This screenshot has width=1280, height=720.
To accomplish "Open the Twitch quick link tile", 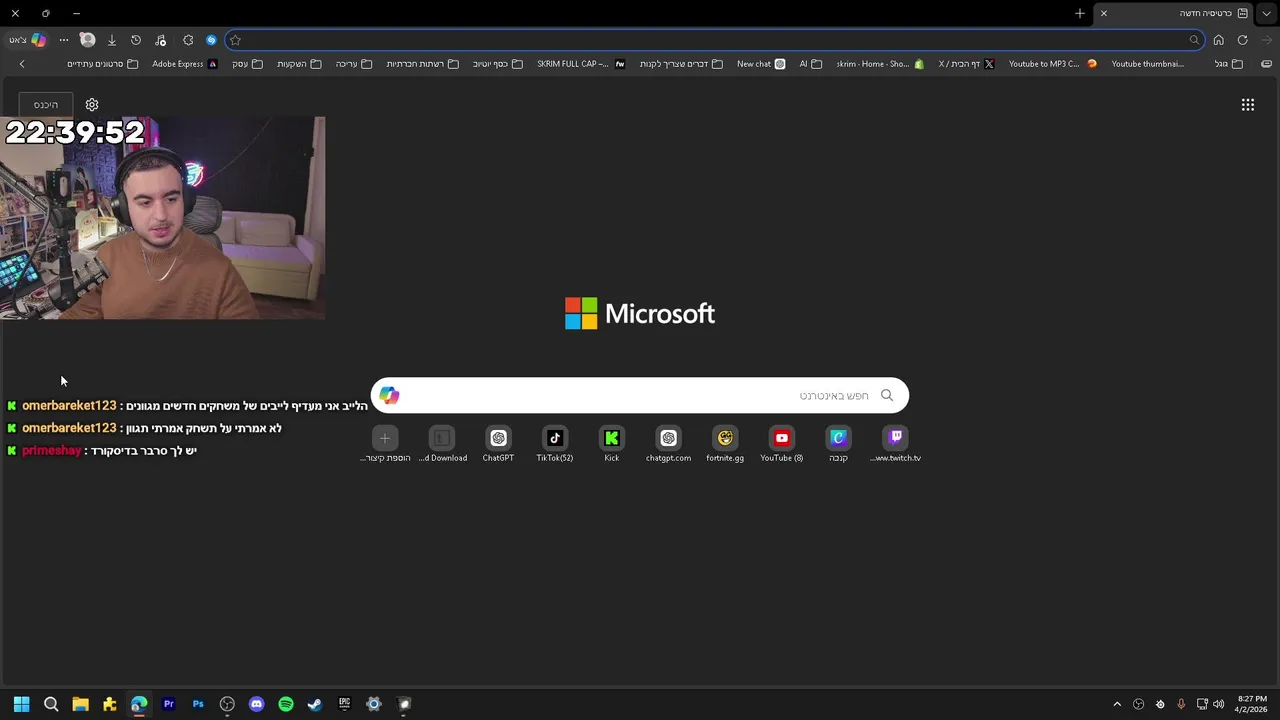I will coord(896,444).
